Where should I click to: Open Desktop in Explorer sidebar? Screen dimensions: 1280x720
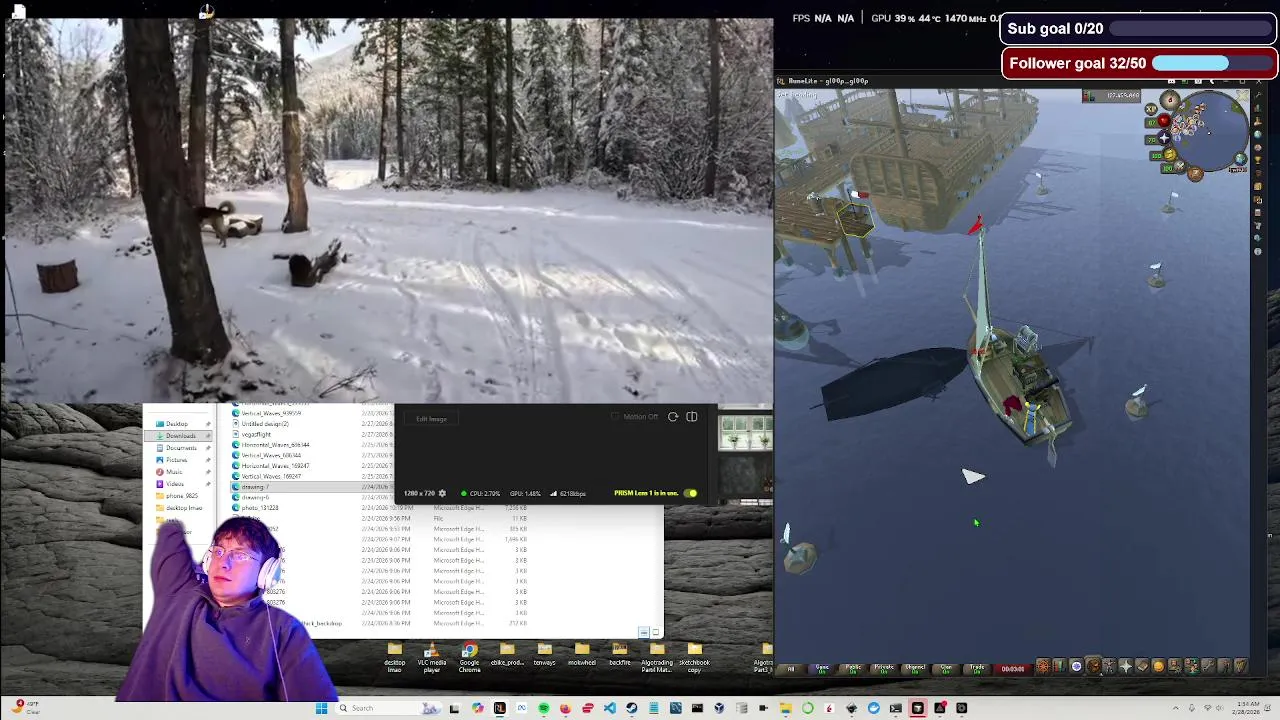pyautogui.click(x=177, y=424)
